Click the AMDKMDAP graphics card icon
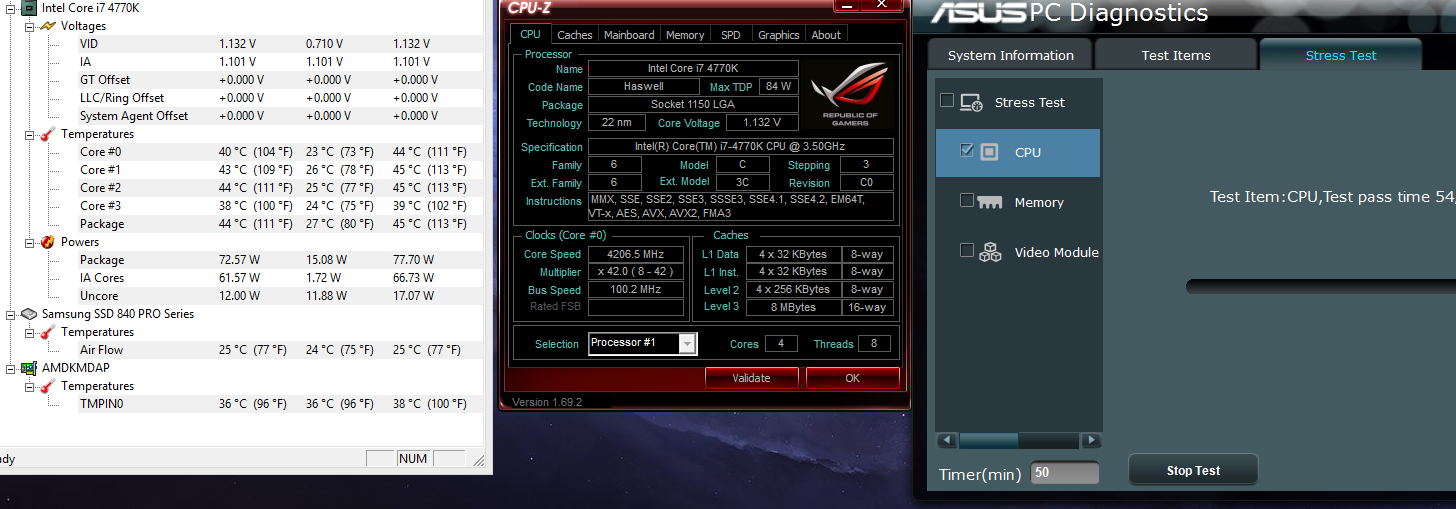Viewport: 1456px width, 509px height. pyautogui.click(x=29, y=368)
